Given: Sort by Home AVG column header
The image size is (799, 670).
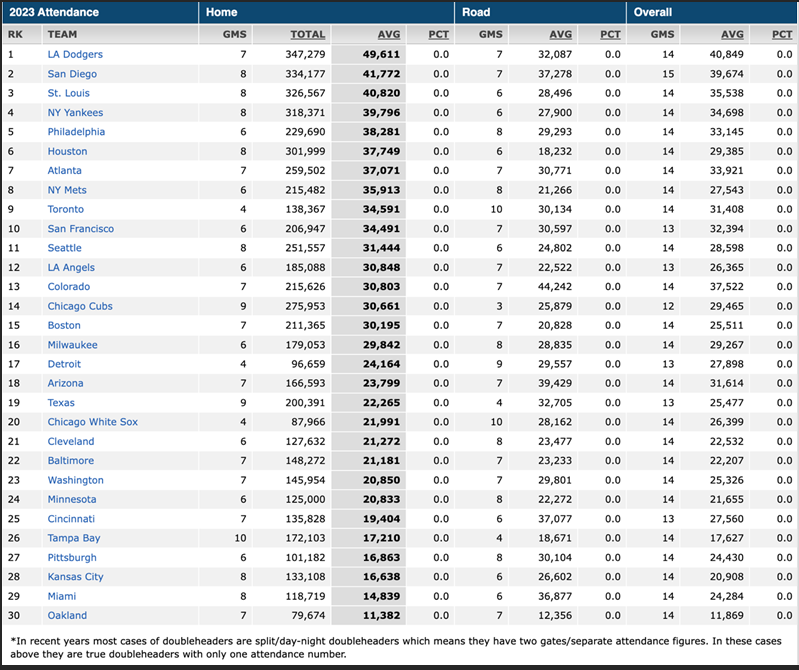Looking at the screenshot, I should point(389,35).
